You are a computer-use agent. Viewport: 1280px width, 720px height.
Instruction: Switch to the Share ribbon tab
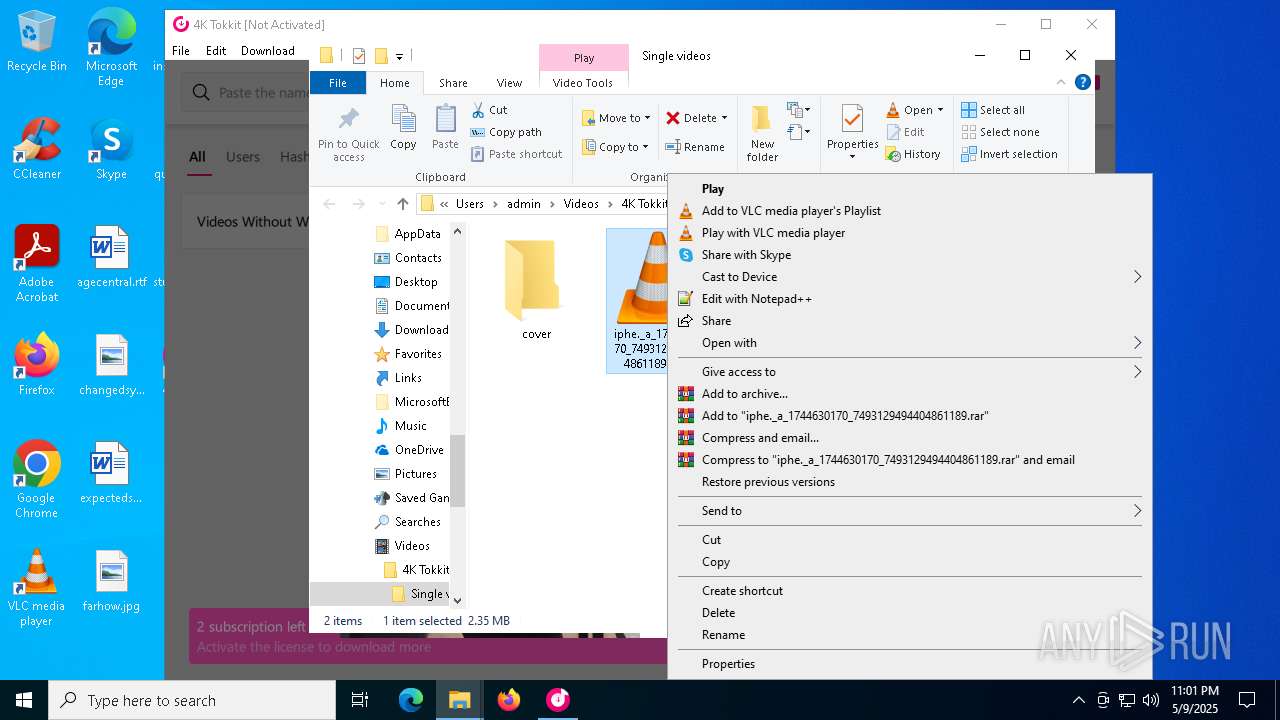(x=453, y=83)
